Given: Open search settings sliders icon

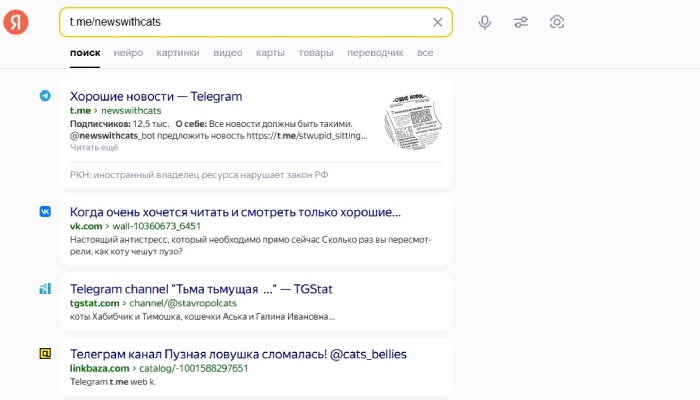Looking at the screenshot, I should [521, 22].
